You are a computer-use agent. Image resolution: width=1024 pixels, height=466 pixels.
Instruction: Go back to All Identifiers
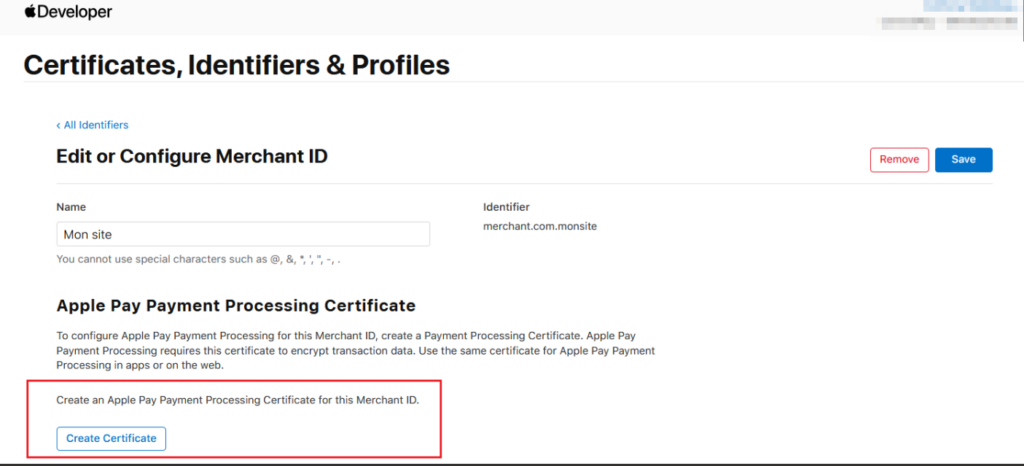click(95, 125)
